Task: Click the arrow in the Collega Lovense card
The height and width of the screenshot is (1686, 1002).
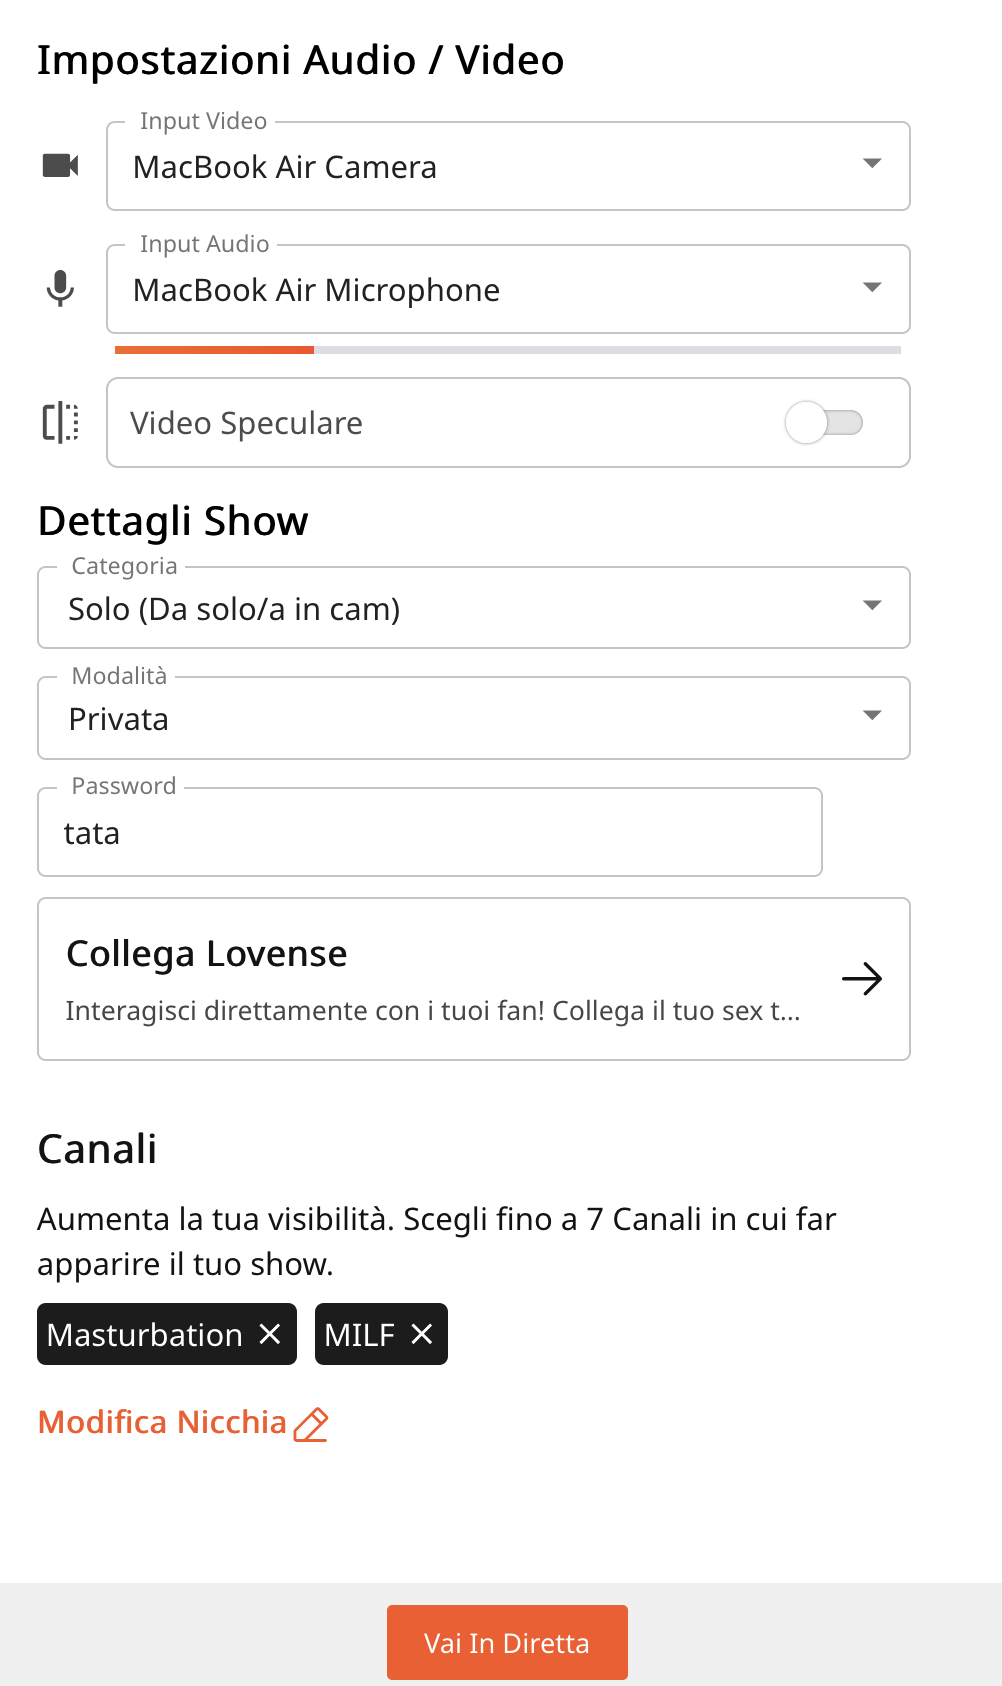Action: click(861, 978)
